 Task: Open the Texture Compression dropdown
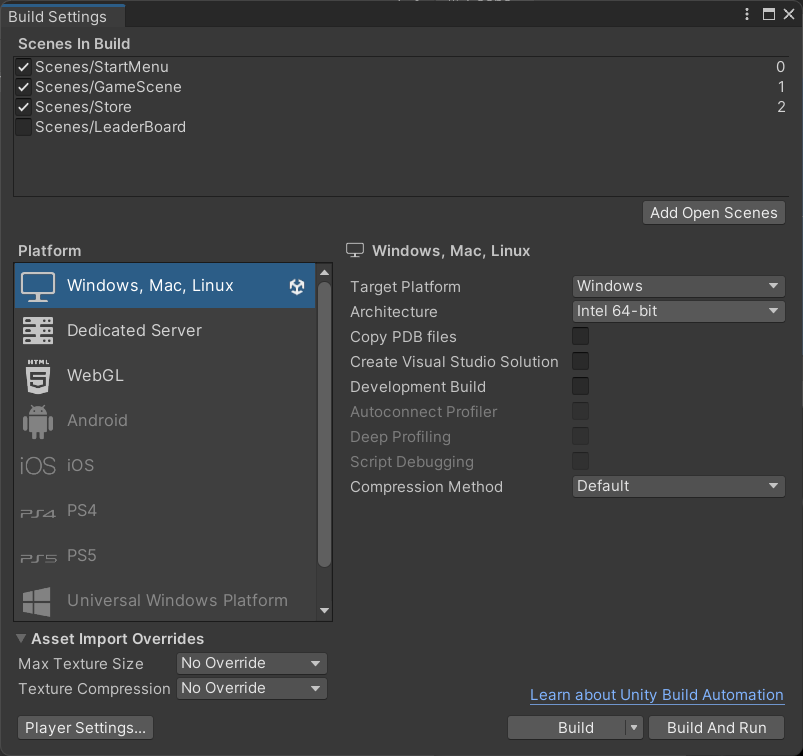click(x=251, y=688)
